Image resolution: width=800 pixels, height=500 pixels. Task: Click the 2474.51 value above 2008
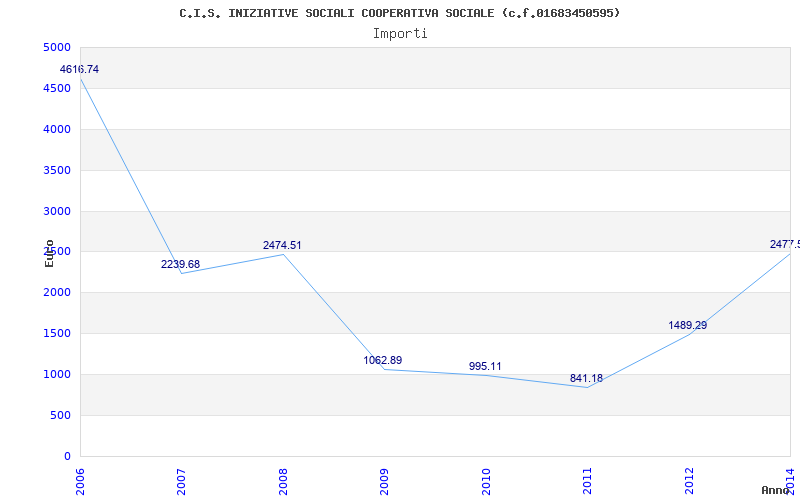[282, 245]
